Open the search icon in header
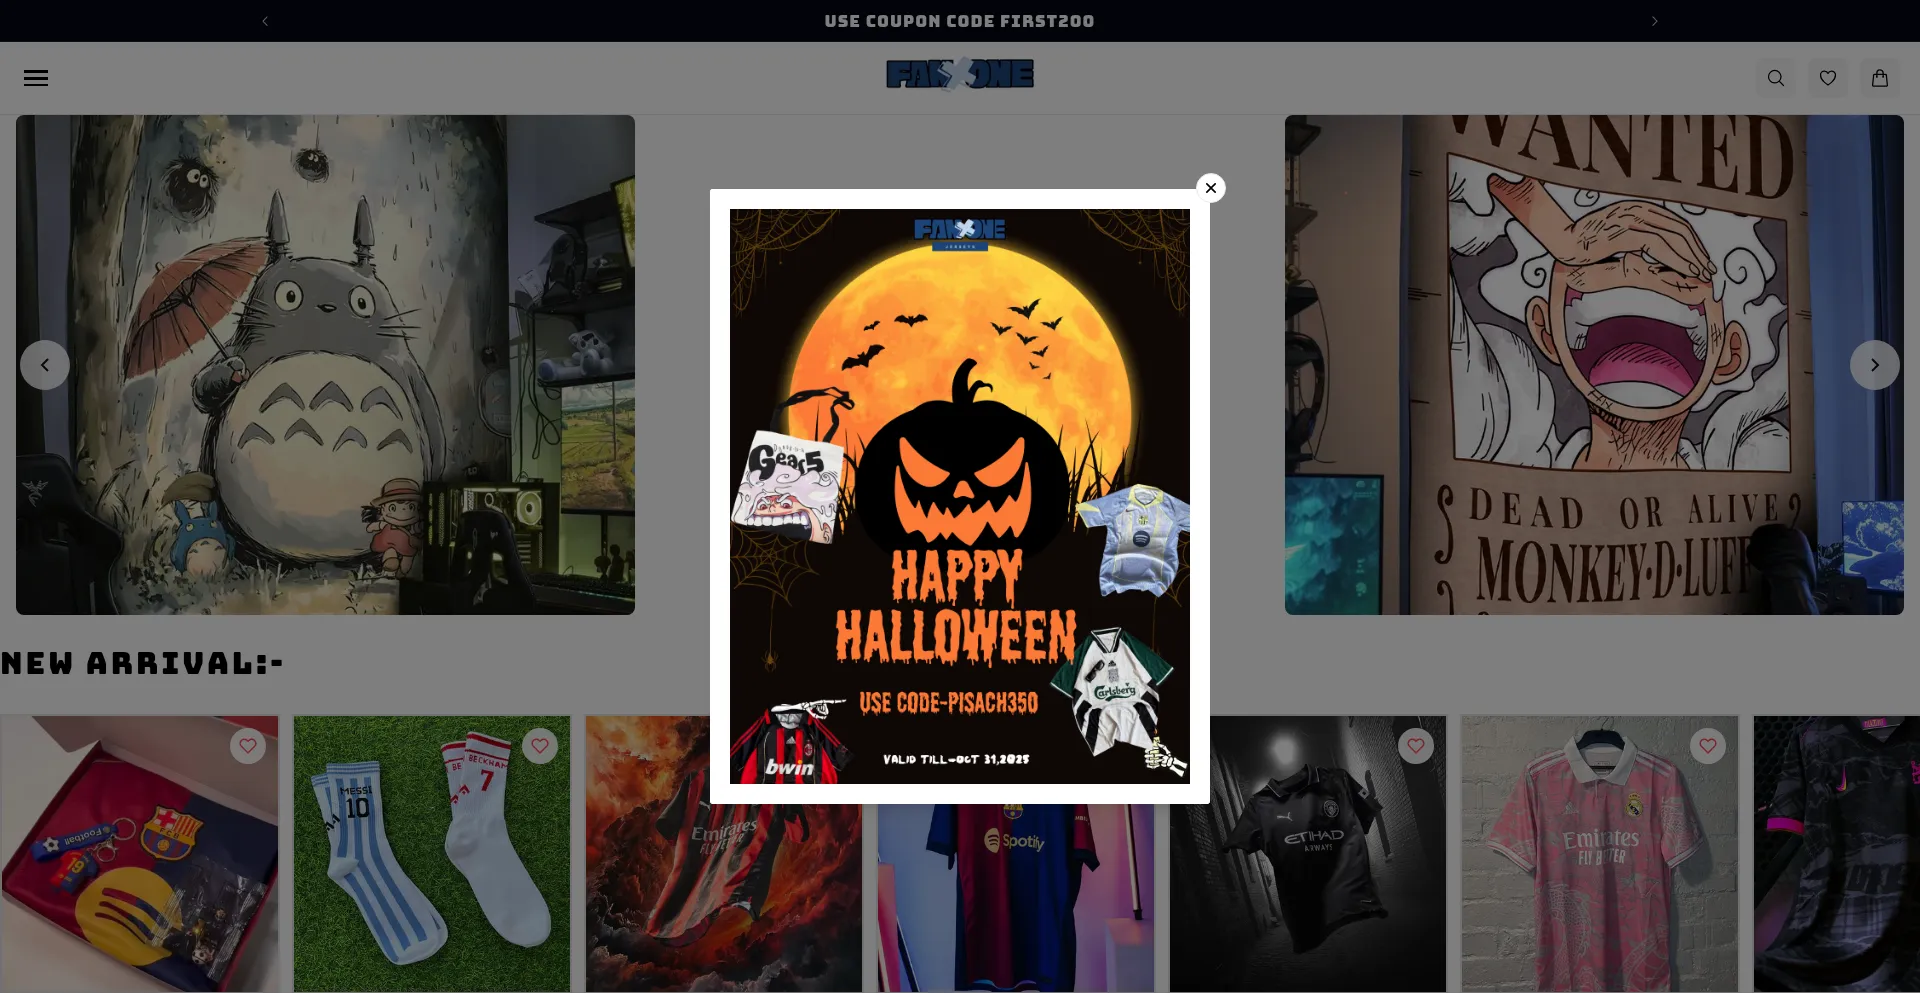1920x993 pixels. 1776,78
